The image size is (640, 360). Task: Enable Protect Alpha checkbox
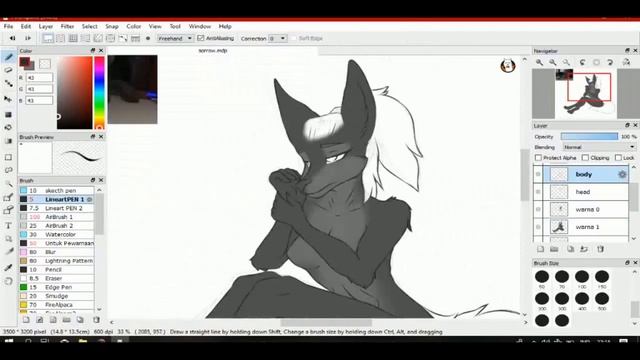point(556,158)
